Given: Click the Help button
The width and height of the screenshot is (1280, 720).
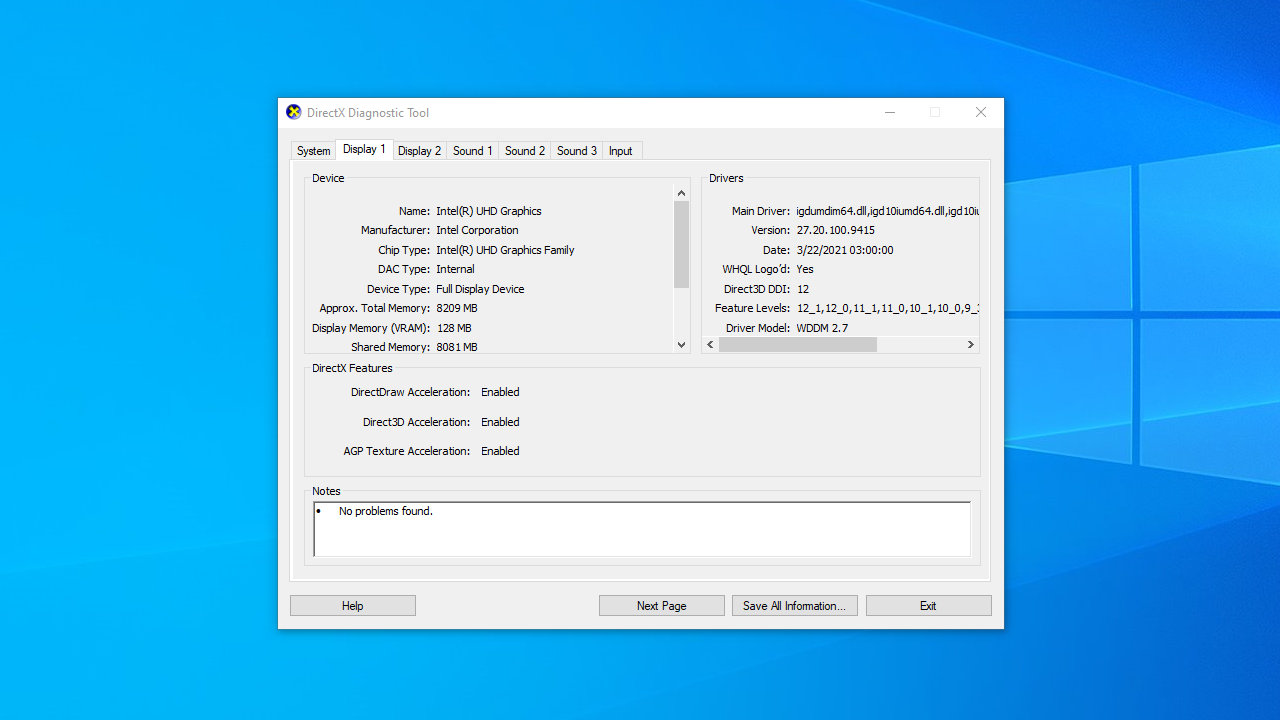Looking at the screenshot, I should click(x=352, y=606).
